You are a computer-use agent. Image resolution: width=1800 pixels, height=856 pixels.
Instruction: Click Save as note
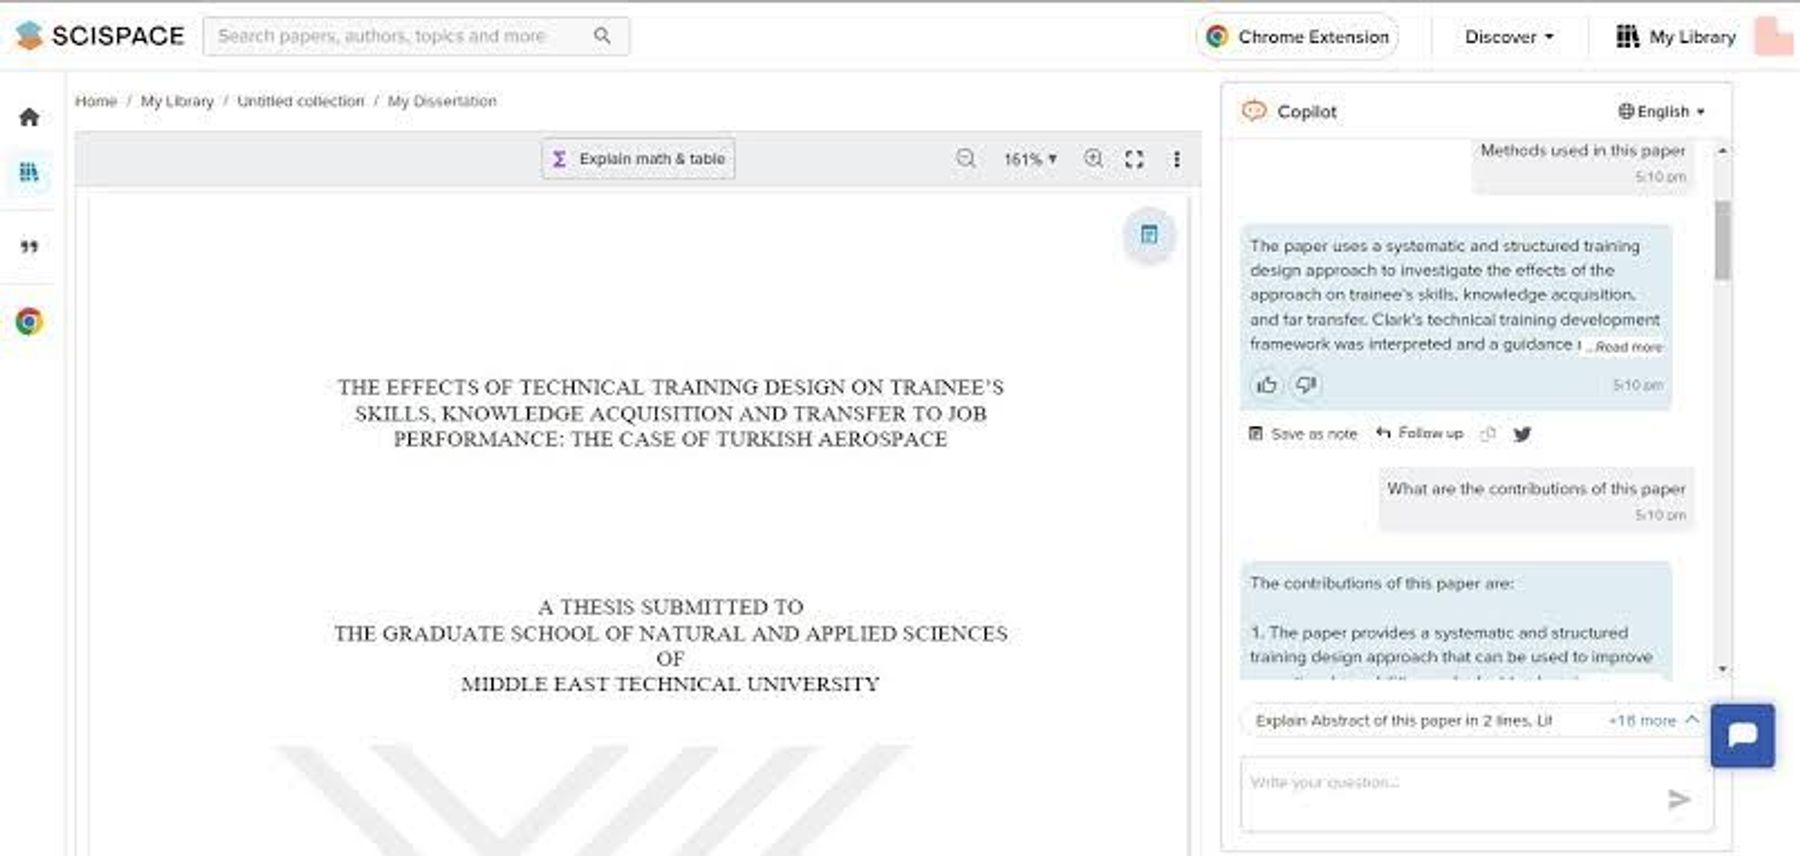[x=1303, y=434]
